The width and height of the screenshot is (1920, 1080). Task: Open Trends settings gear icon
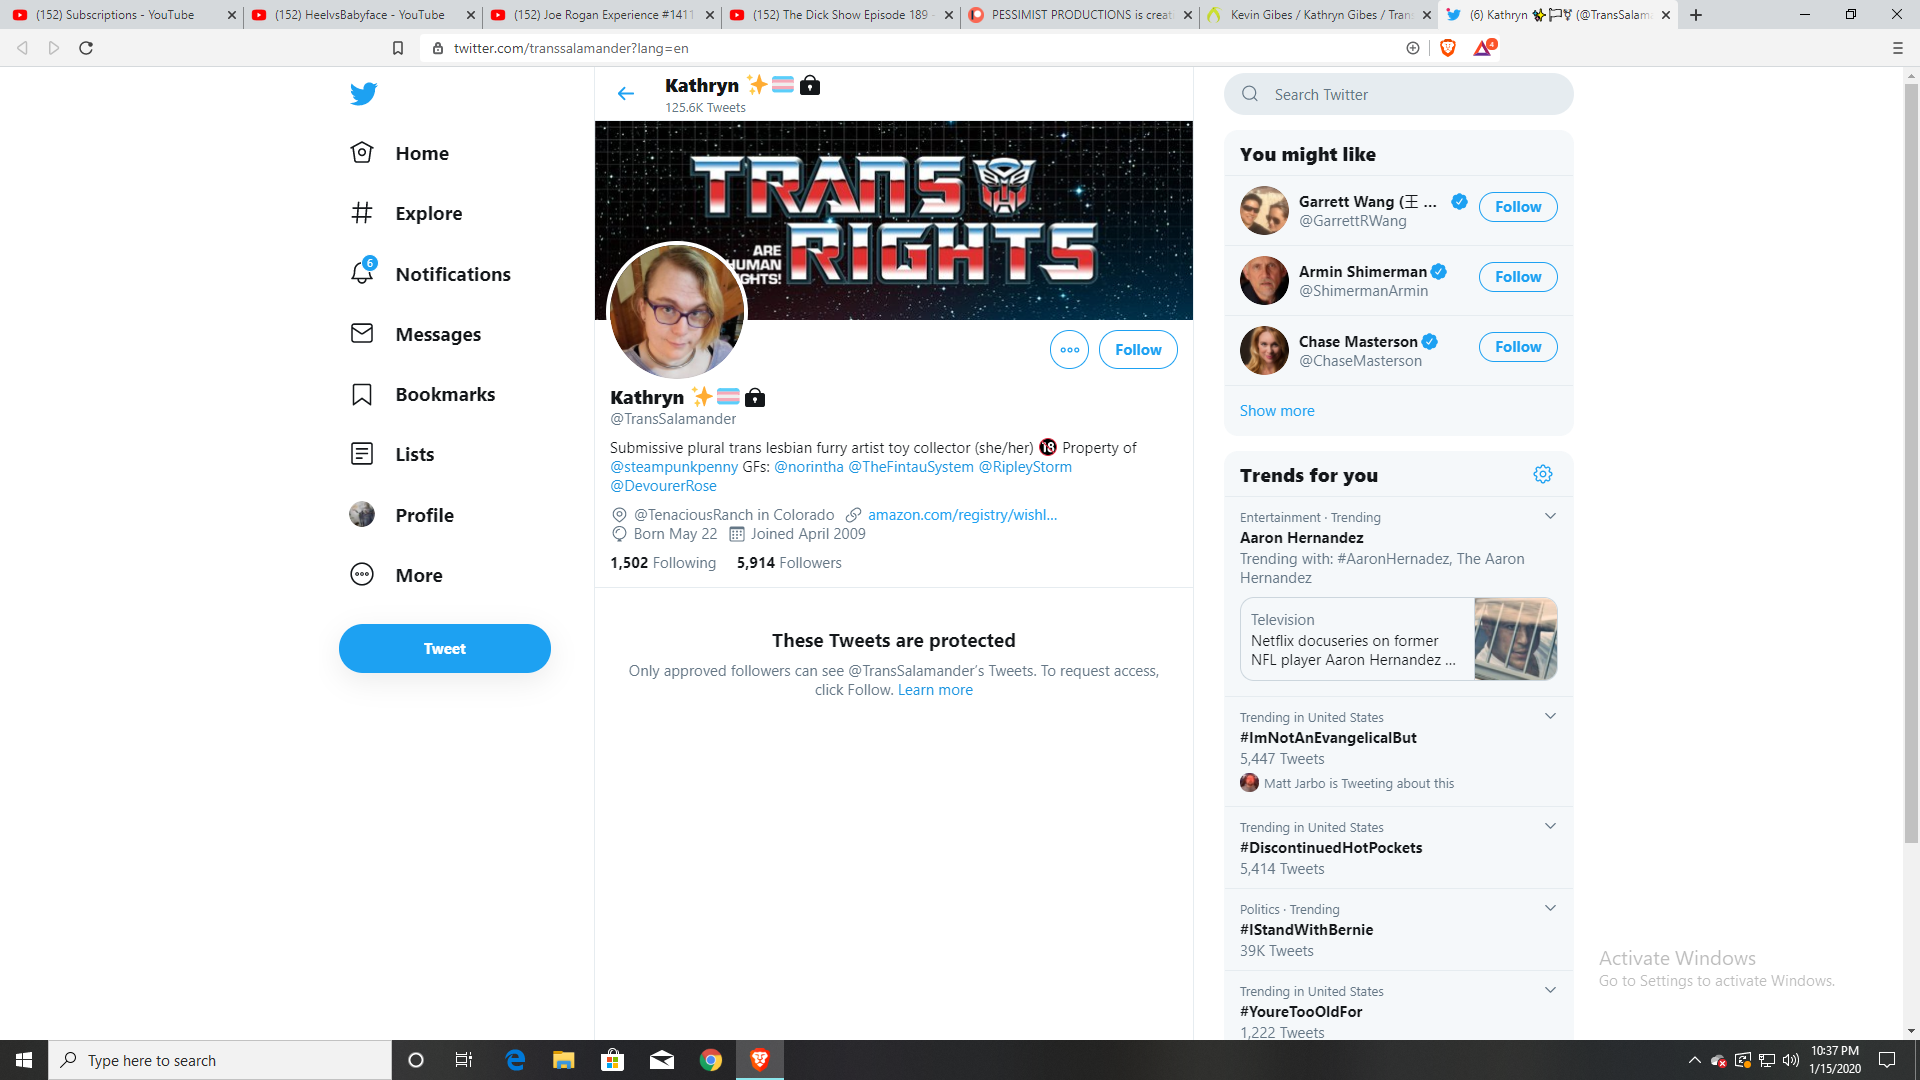tap(1543, 474)
